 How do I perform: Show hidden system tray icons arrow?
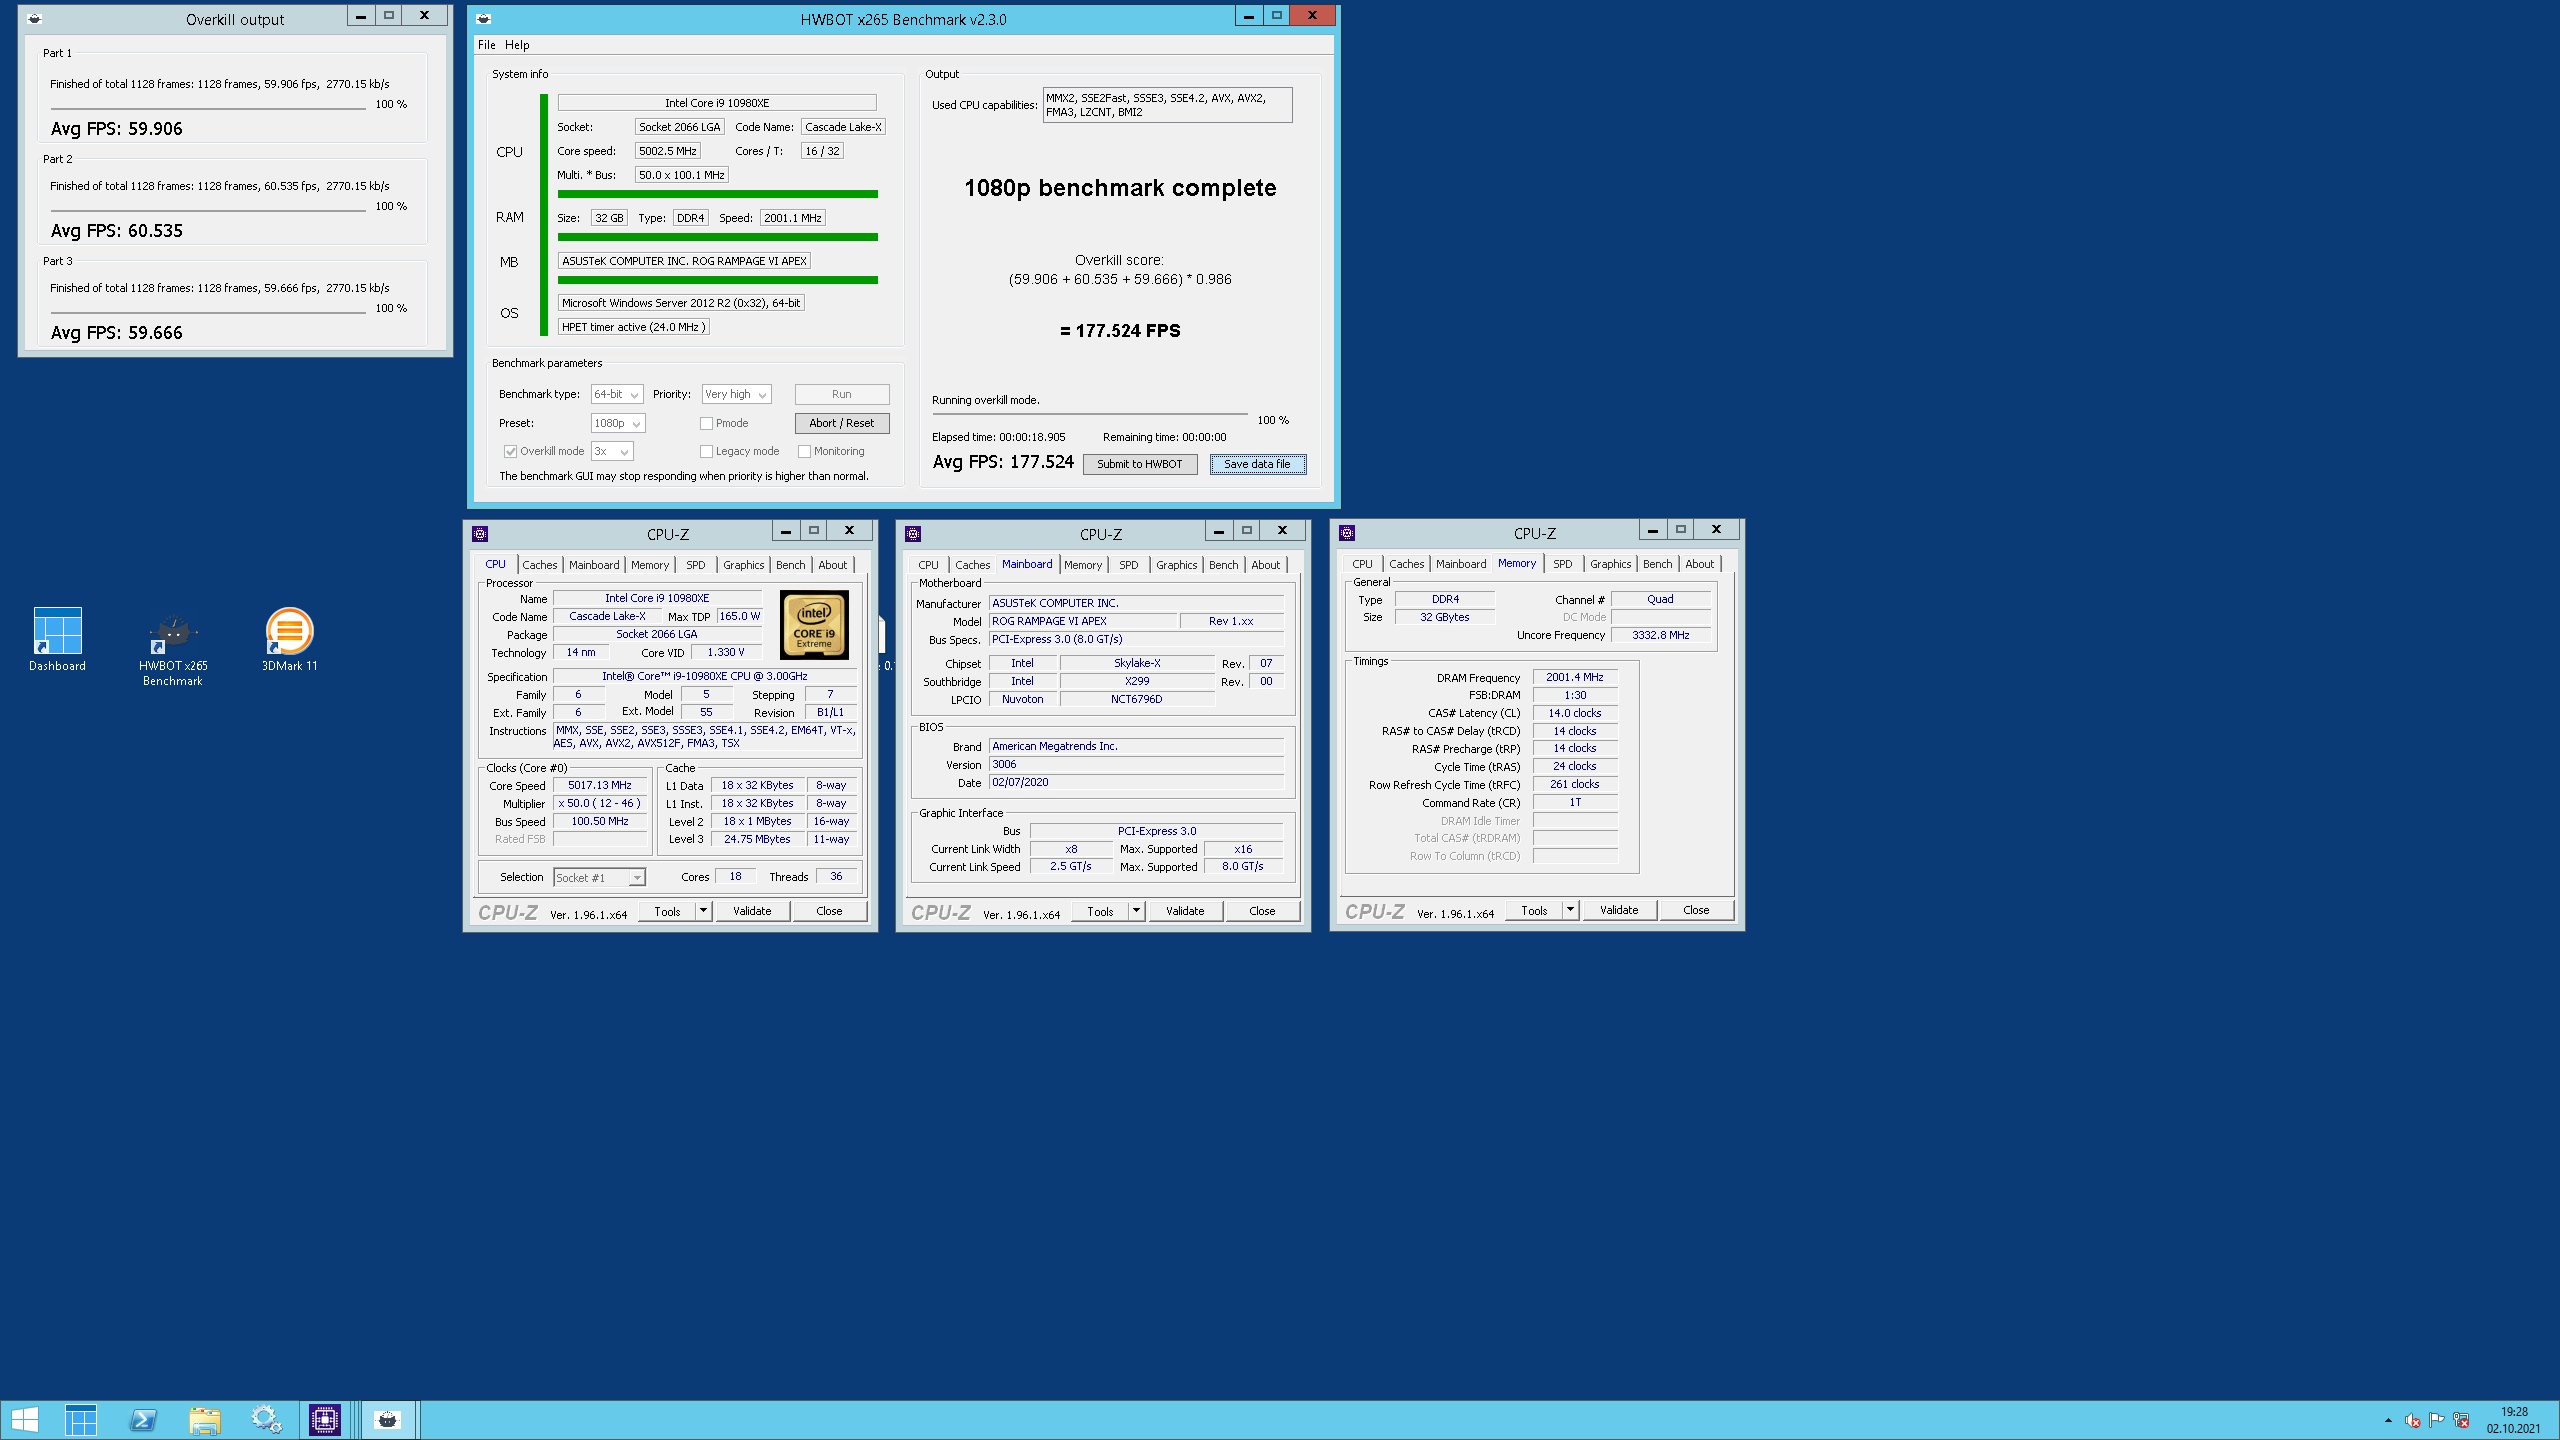2388,1420
